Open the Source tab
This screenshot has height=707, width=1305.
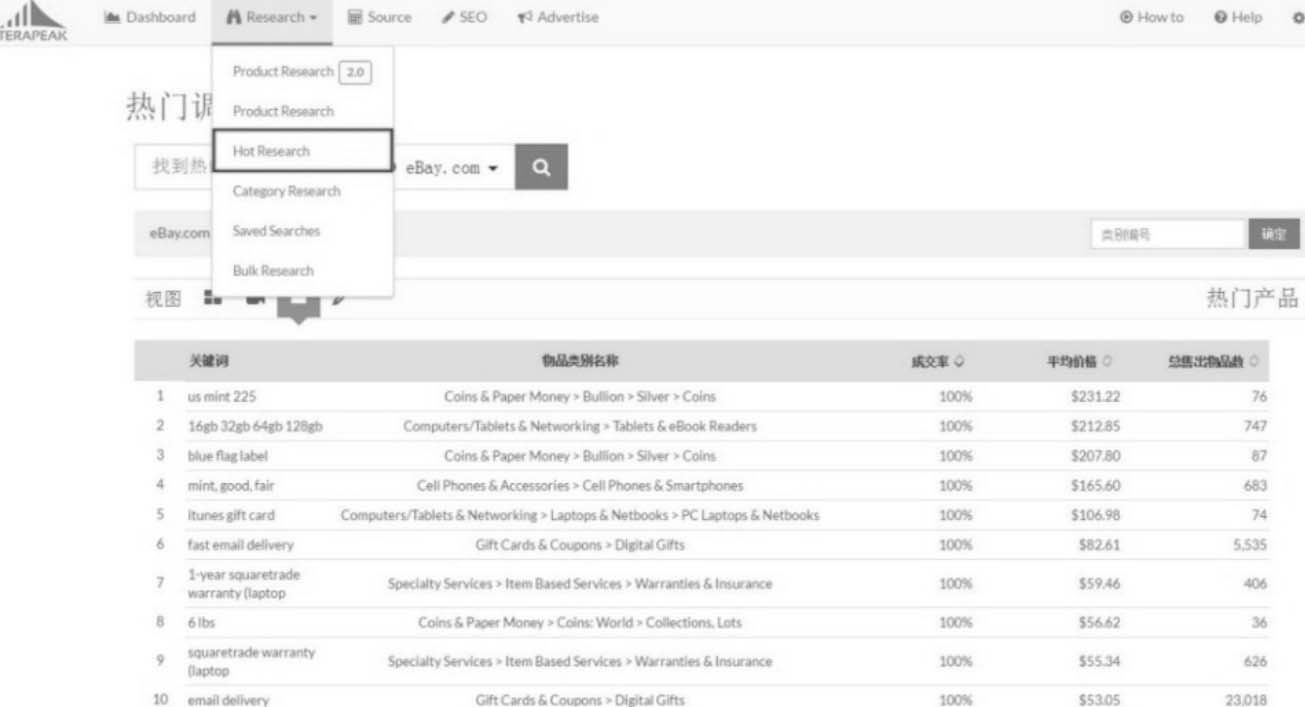[379, 17]
